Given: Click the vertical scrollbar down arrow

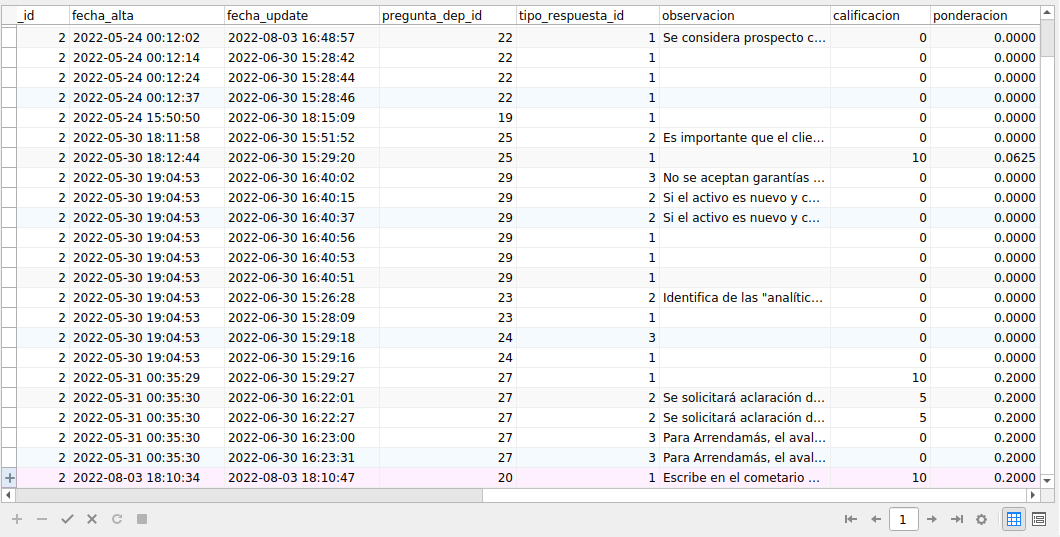Looking at the screenshot, I should pos(1050,478).
